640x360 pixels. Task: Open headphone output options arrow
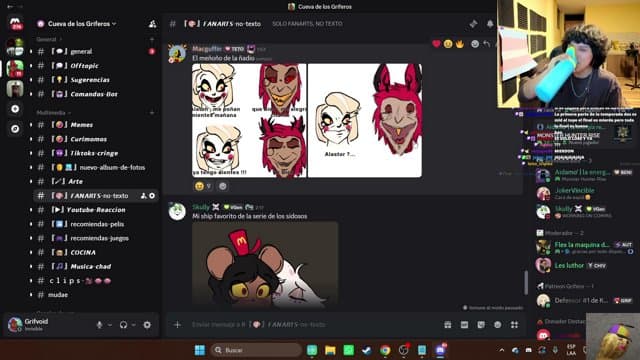click(x=134, y=325)
